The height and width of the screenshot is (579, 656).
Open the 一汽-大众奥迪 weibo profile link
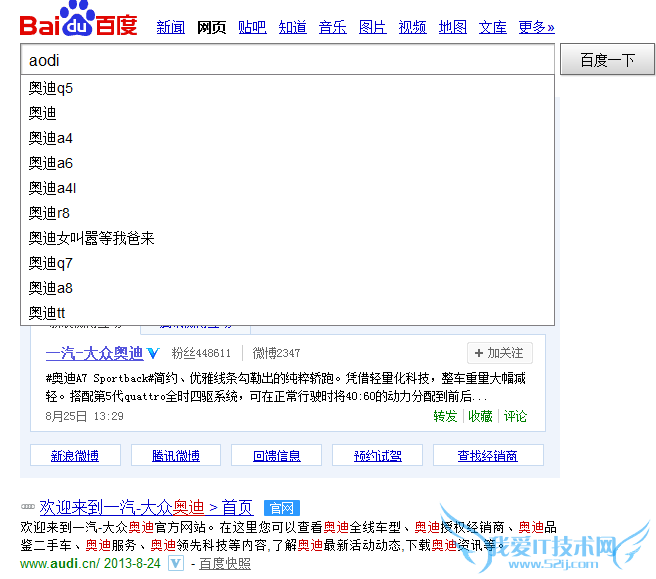pyautogui.click(x=95, y=354)
